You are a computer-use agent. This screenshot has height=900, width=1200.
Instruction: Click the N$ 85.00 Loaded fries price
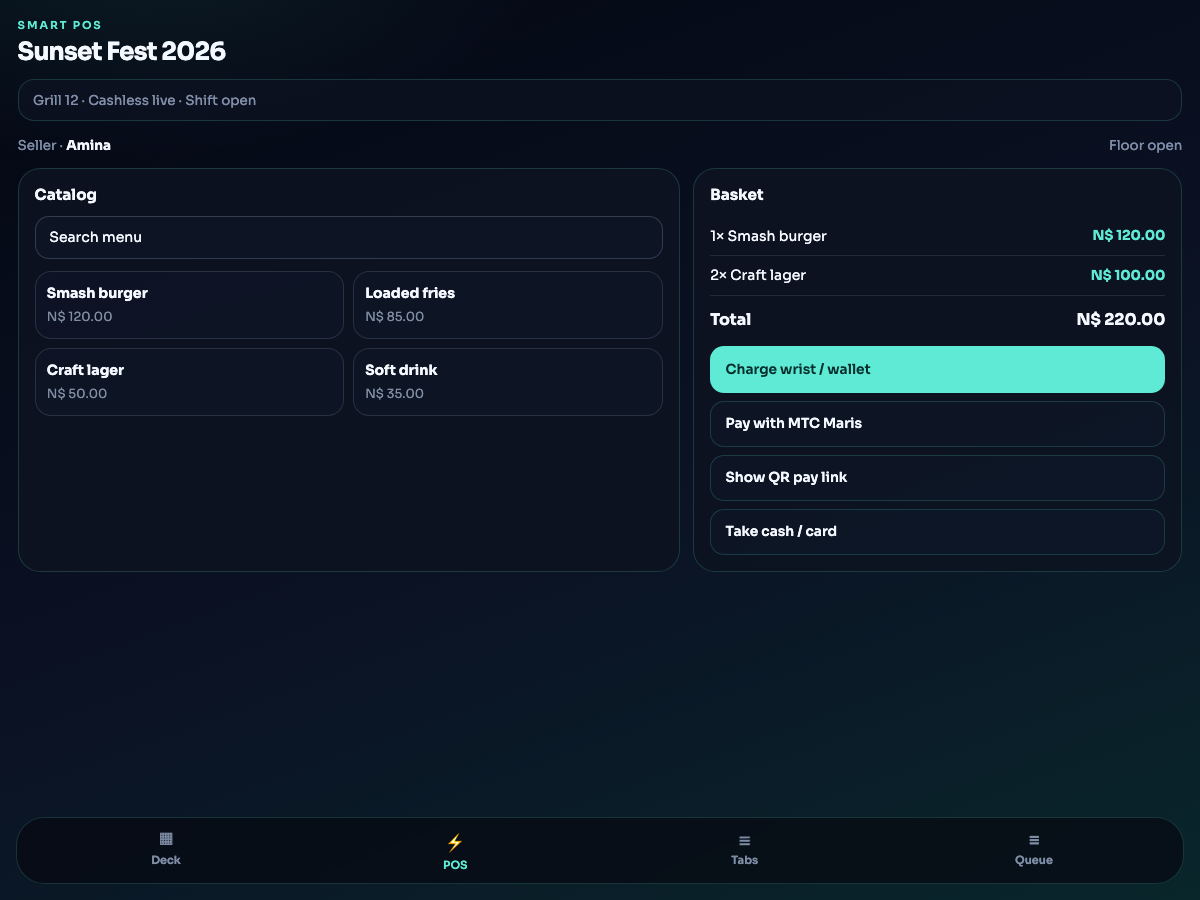pos(395,317)
